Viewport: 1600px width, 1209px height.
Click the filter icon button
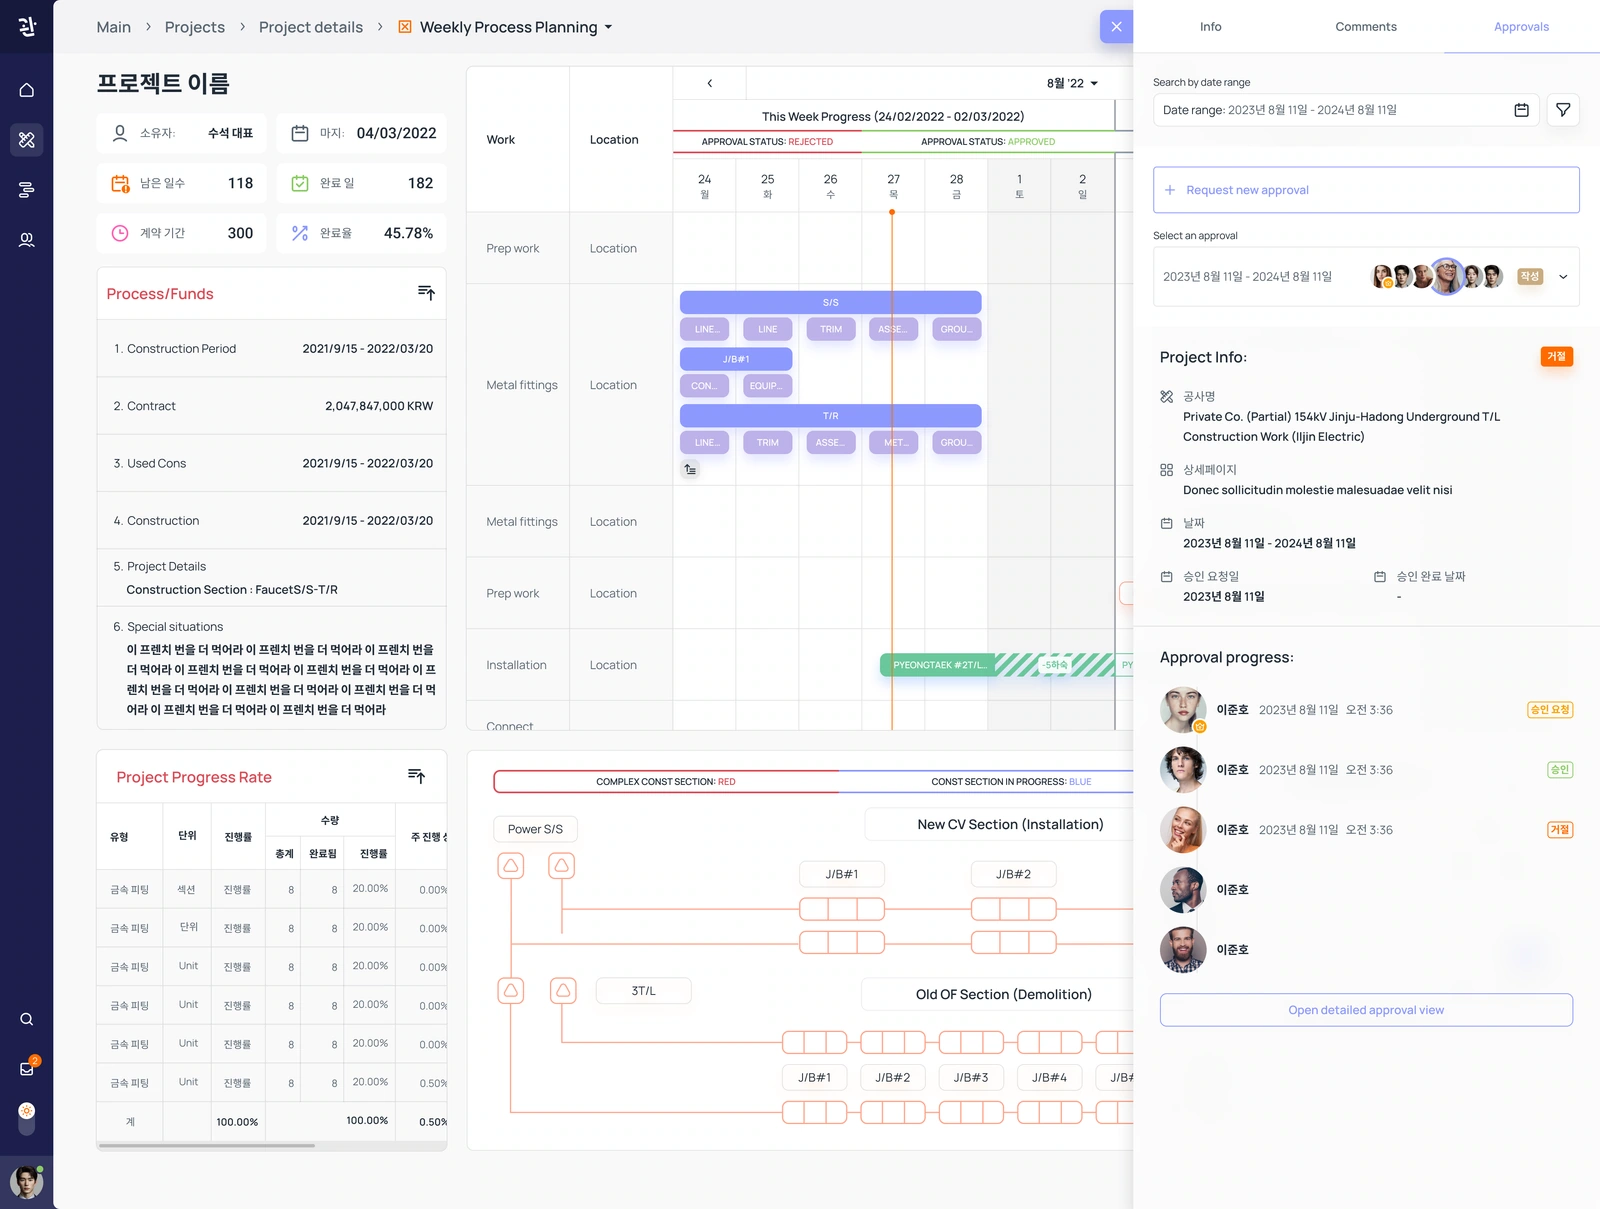(1563, 110)
